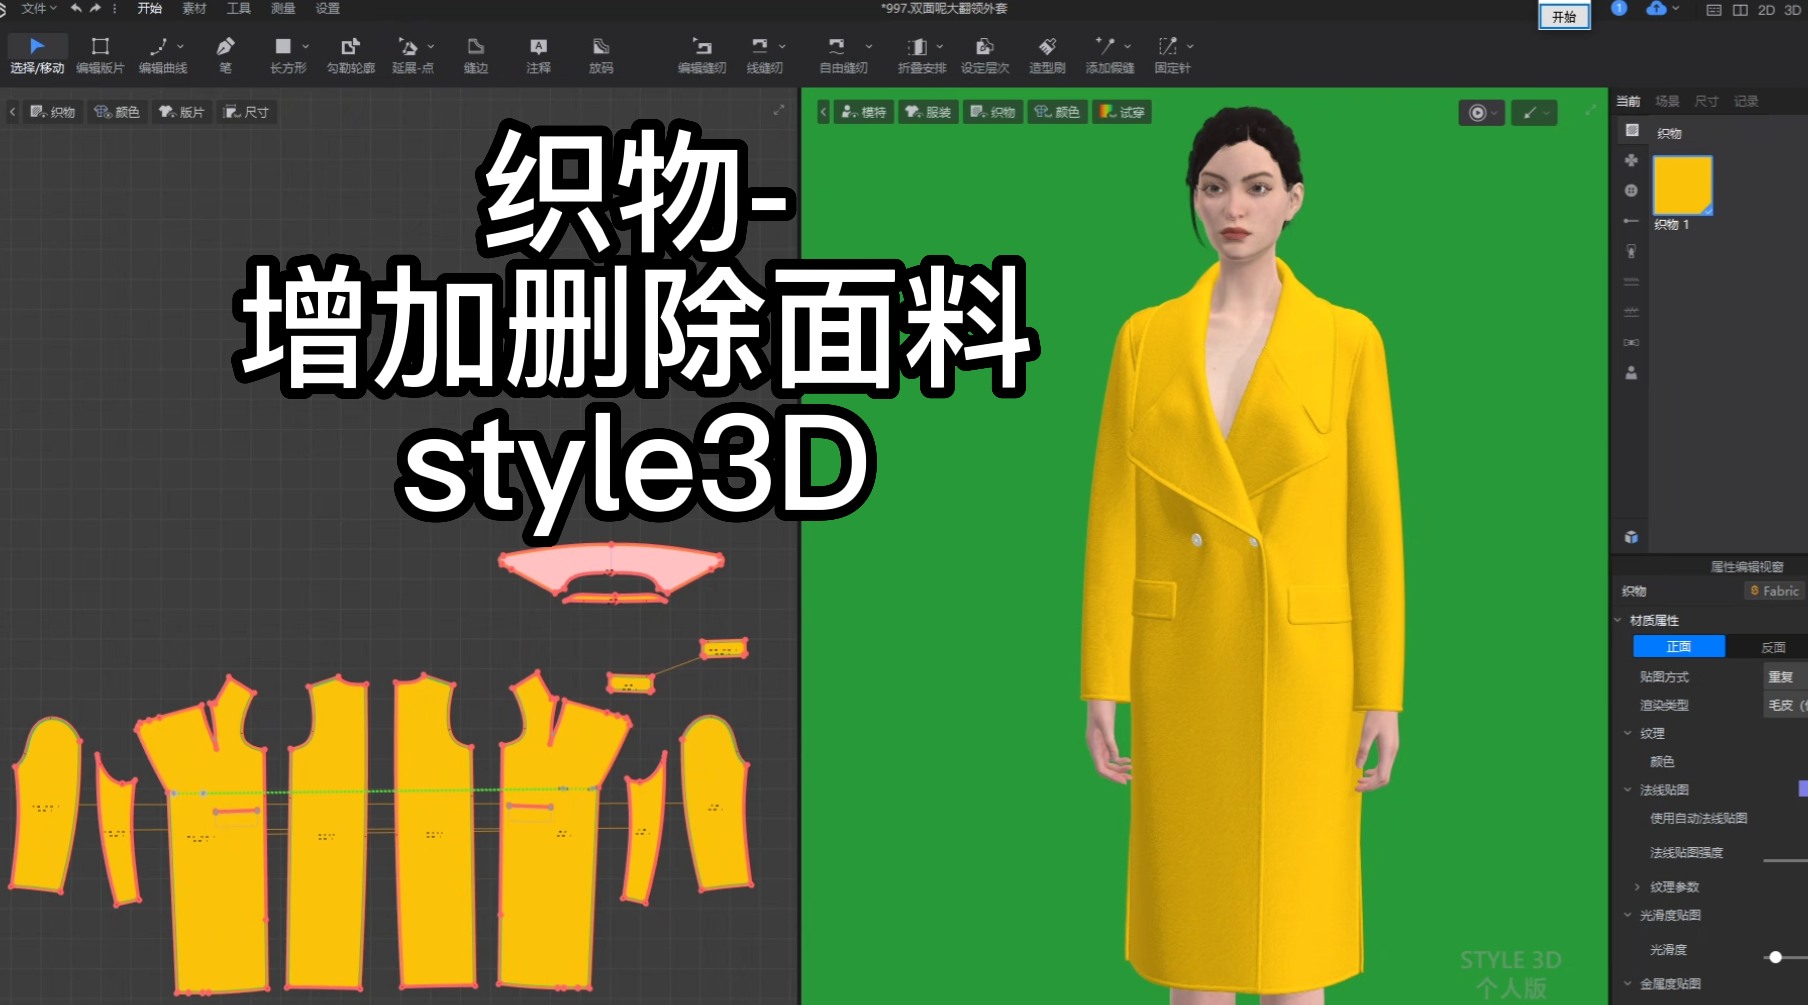This screenshot has height=1005, width=1808.
Task: Click the undo arrow icon
Action: [x=76, y=8]
